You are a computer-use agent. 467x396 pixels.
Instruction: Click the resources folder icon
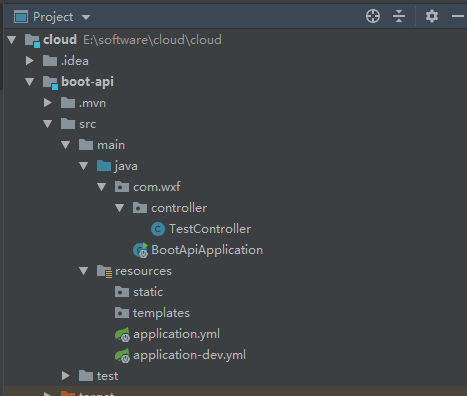click(104, 271)
